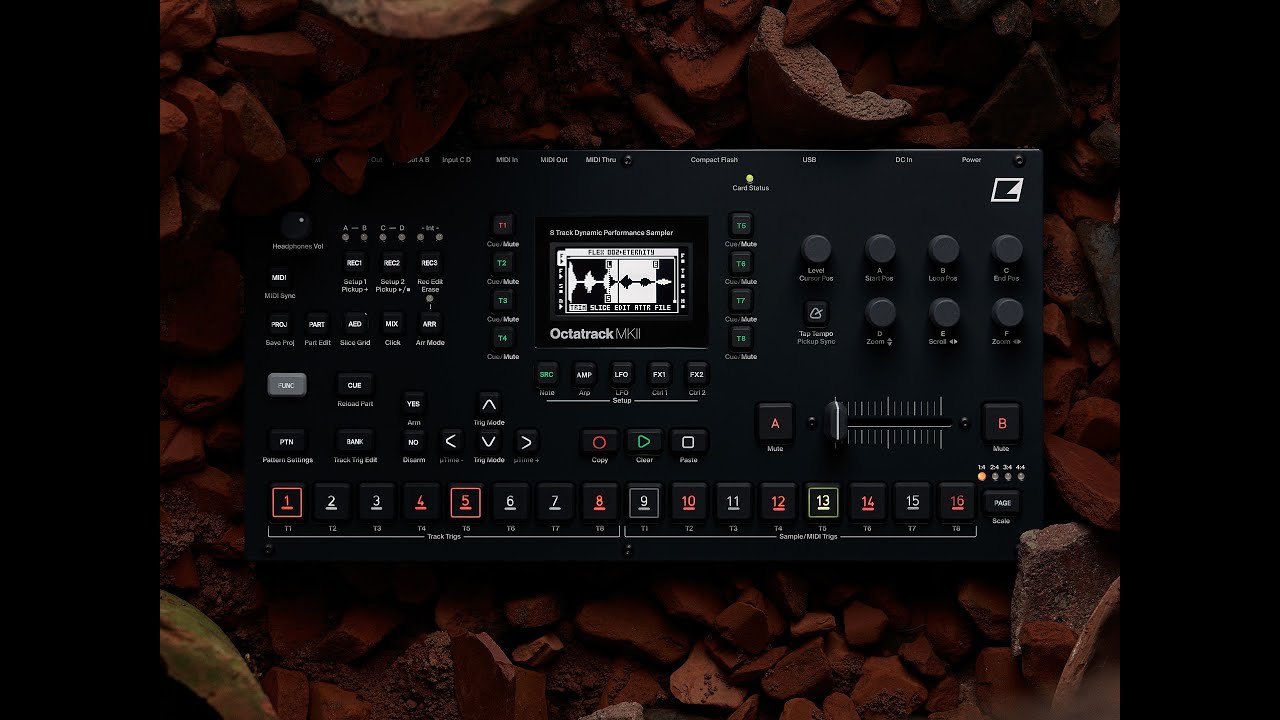This screenshot has height=720, width=1280.
Task: Hit the red record Copy button
Action: pos(600,442)
